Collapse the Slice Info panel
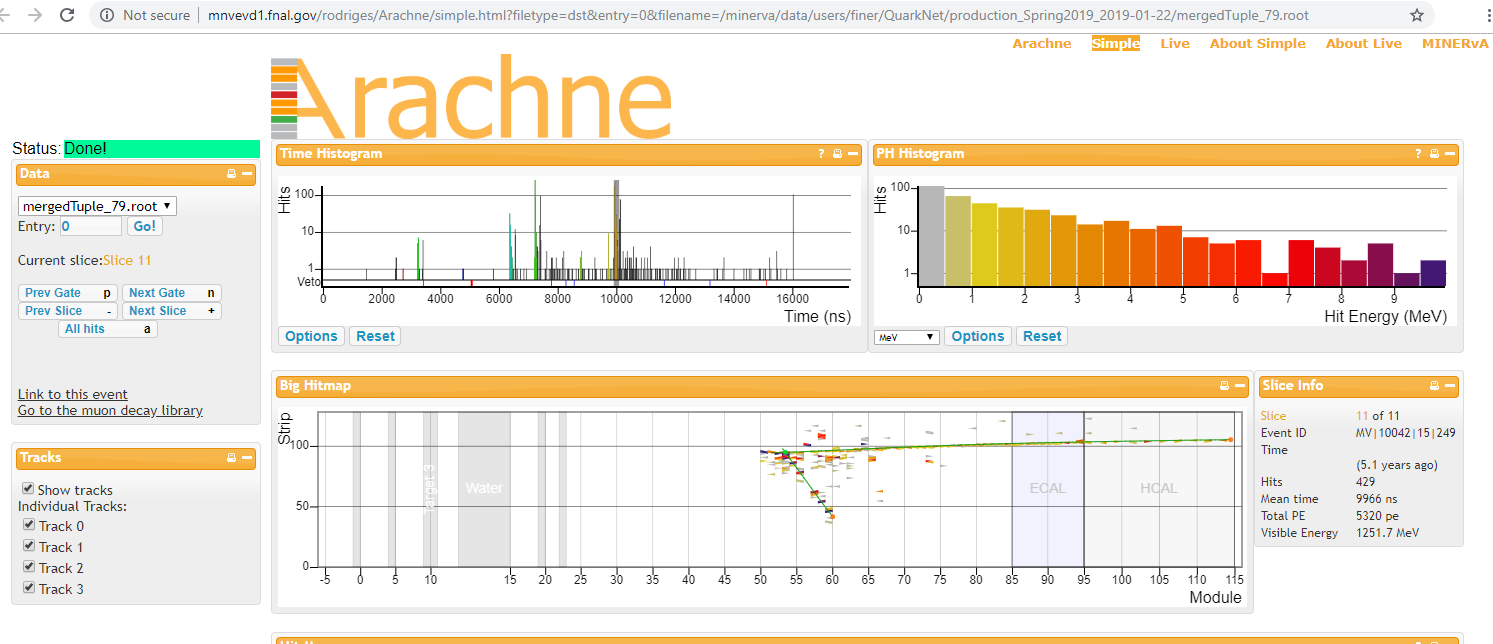The width and height of the screenshot is (1493, 644). [x=1450, y=386]
